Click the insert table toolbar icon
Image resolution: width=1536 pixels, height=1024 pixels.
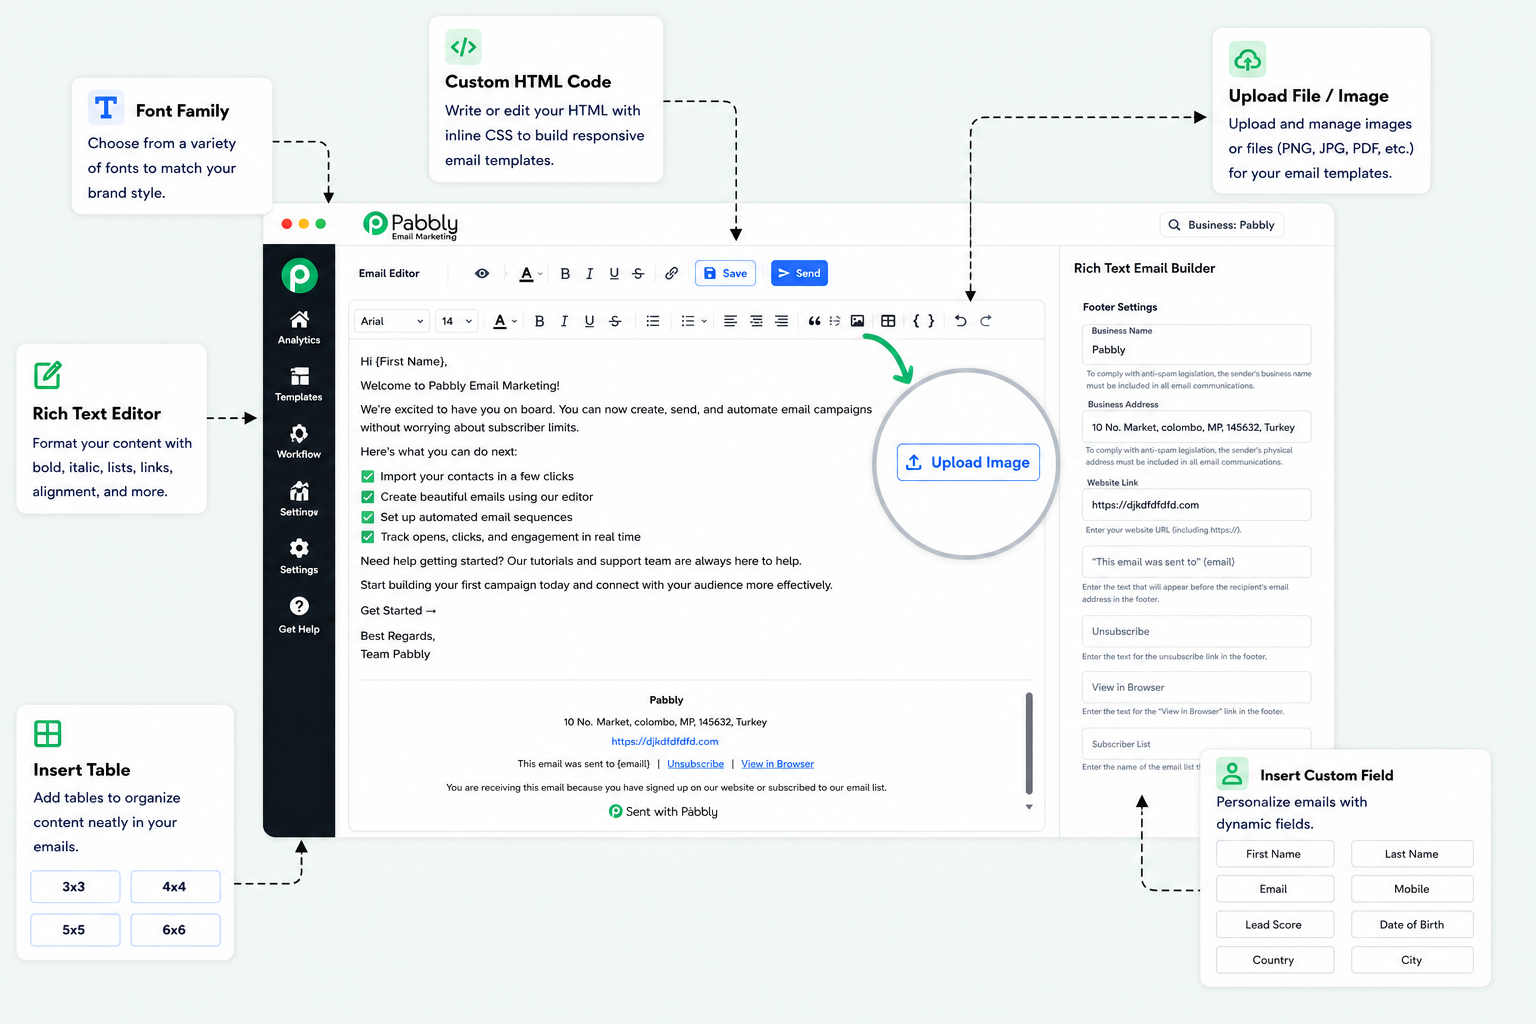pos(888,321)
